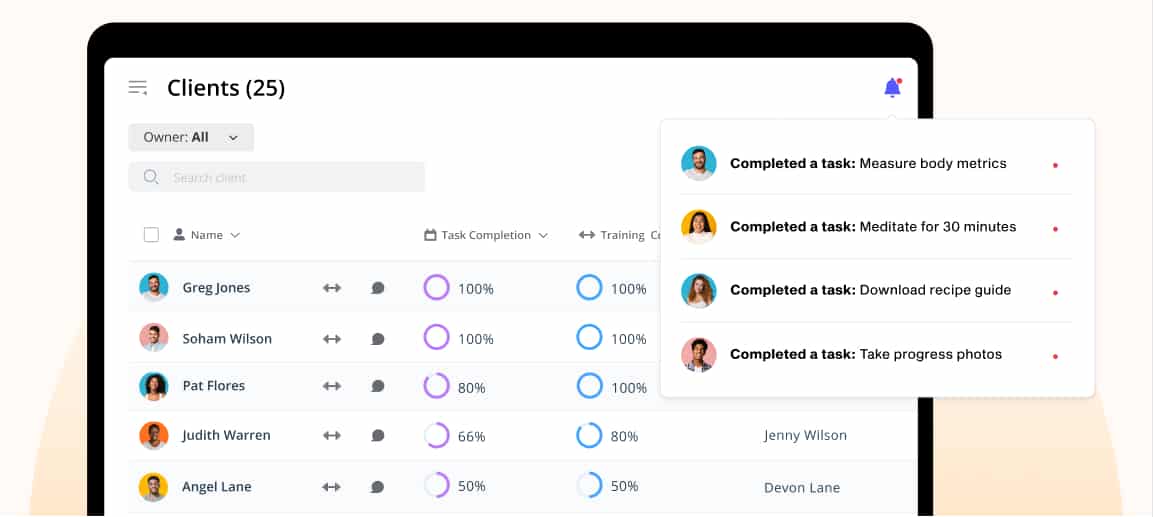Click Pat Flores 80% task completion ring

[x=436, y=386]
